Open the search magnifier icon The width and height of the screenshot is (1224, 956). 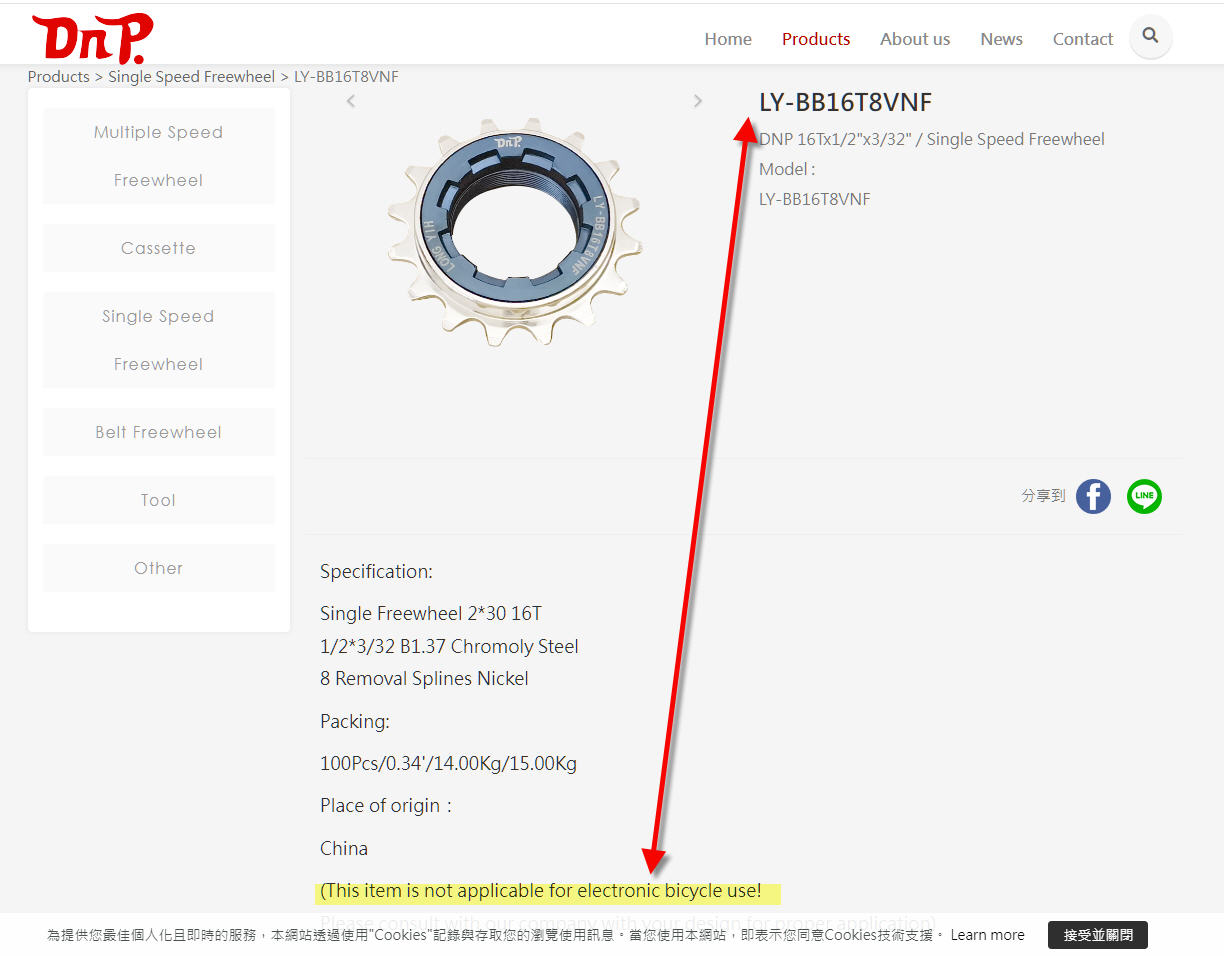click(x=1150, y=37)
